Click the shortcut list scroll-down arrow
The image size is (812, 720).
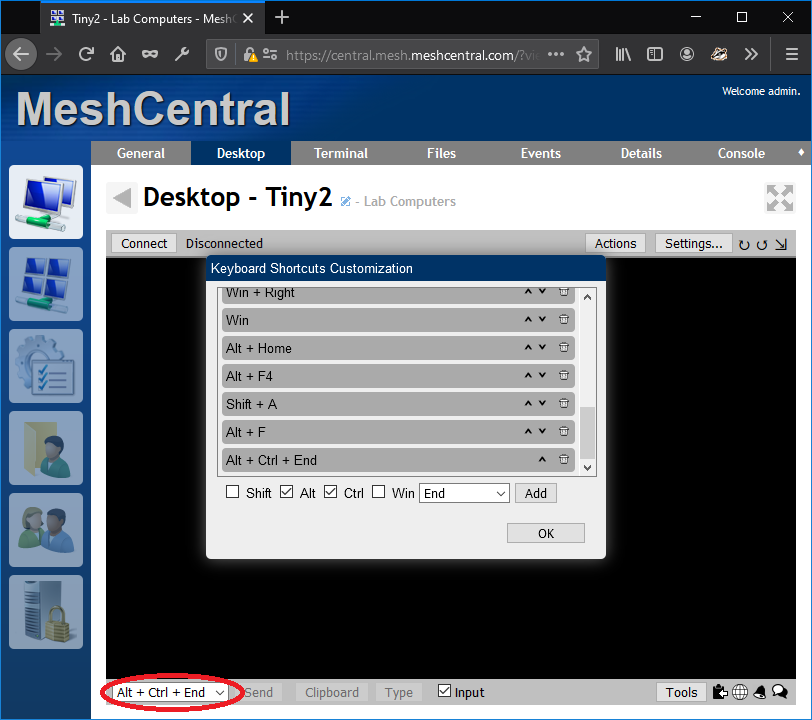click(x=587, y=467)
